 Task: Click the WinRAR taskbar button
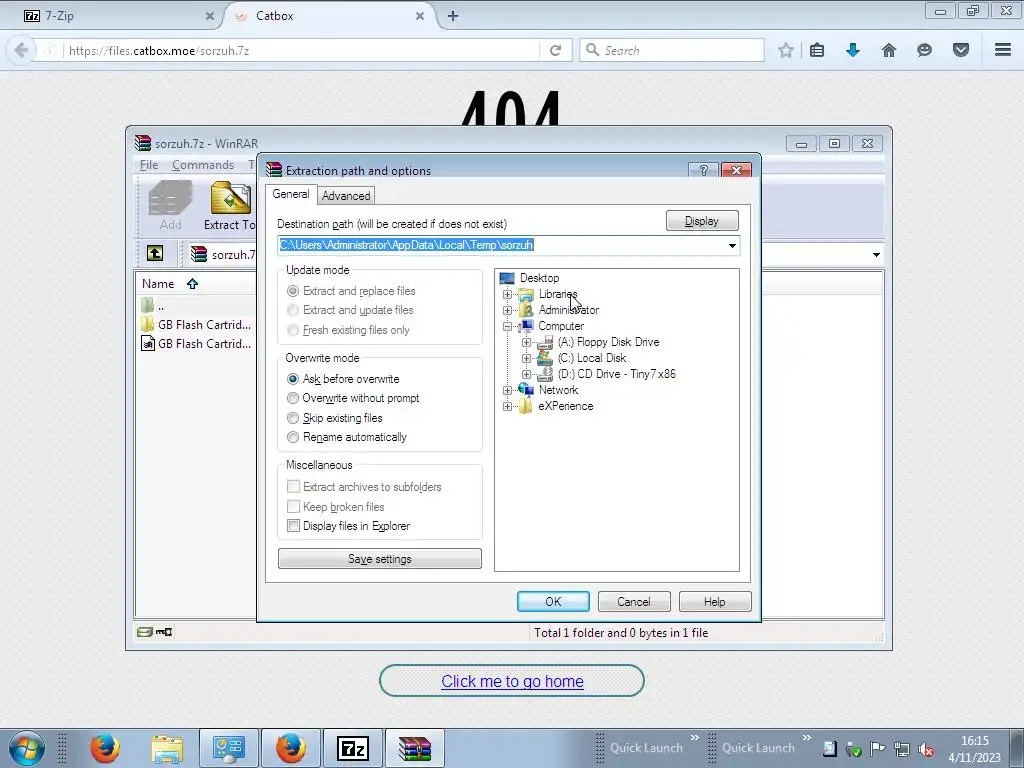point(415,748)
